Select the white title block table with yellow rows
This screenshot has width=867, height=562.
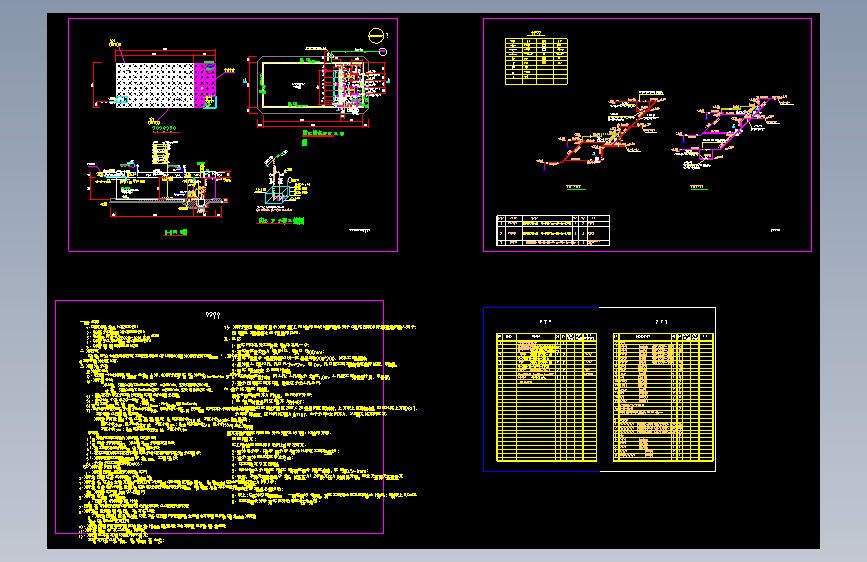click(553, 231)
